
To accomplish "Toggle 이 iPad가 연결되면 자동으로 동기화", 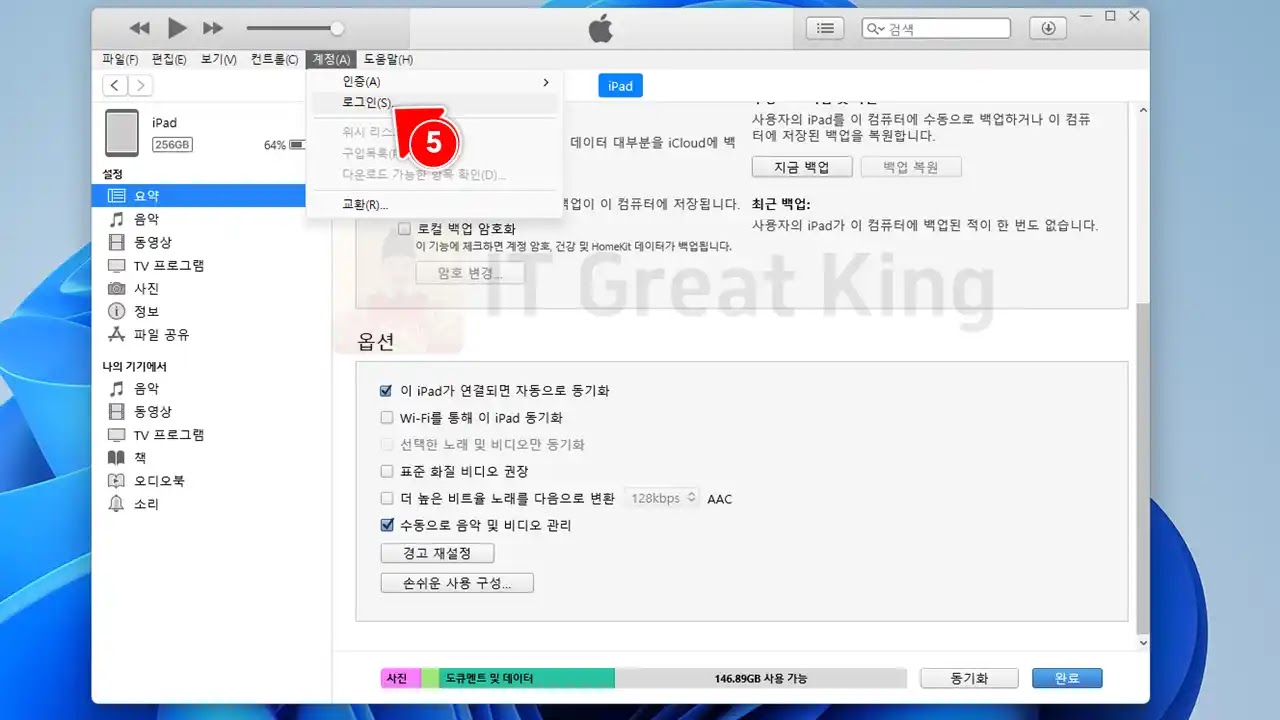I will (x=387, y=391).
